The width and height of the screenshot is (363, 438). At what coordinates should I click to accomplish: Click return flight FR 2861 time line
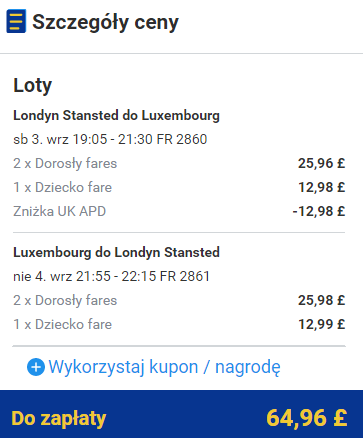pyautogui.click(x=111, y=276)
